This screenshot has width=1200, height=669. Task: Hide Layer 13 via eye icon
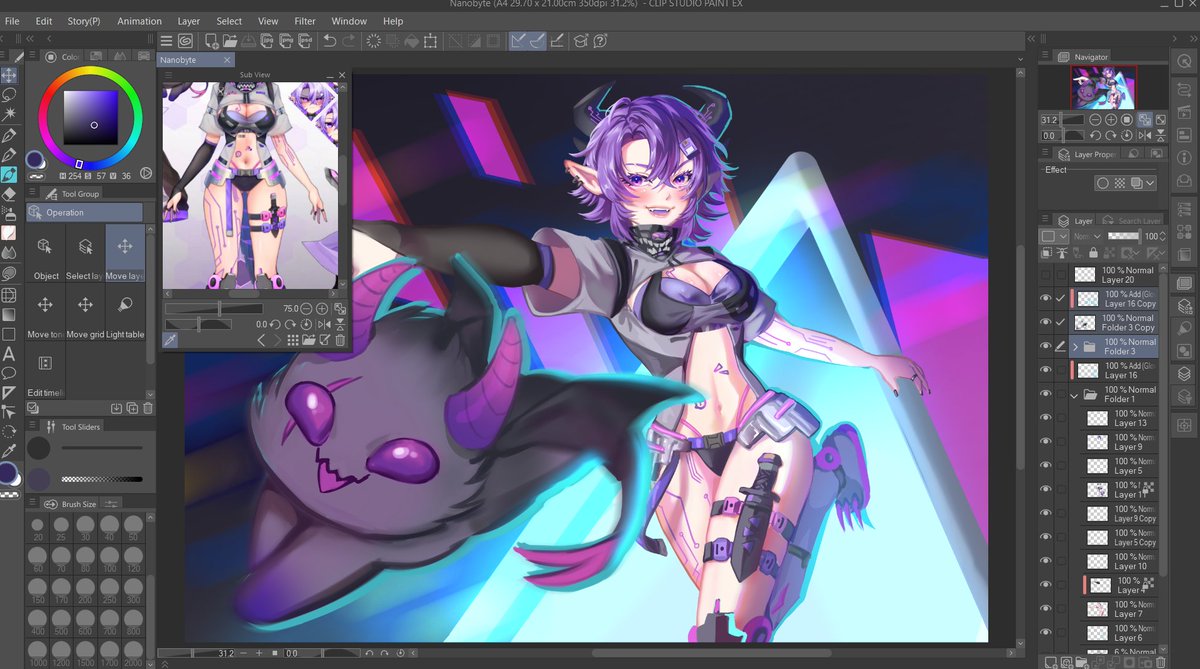tap(1046, 417)
